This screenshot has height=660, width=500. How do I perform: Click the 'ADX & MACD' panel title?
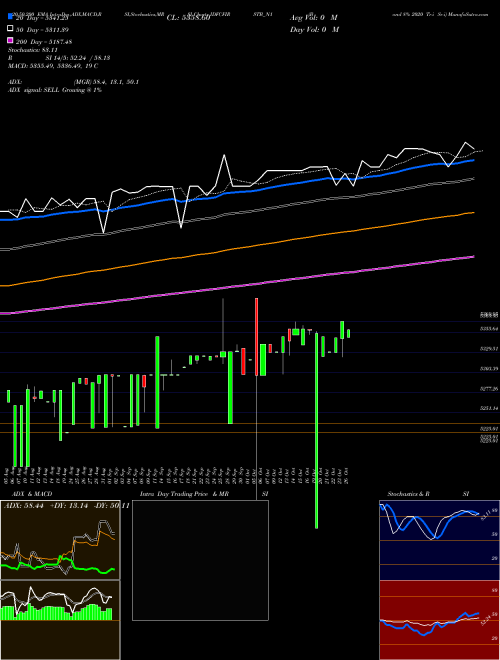32,494
